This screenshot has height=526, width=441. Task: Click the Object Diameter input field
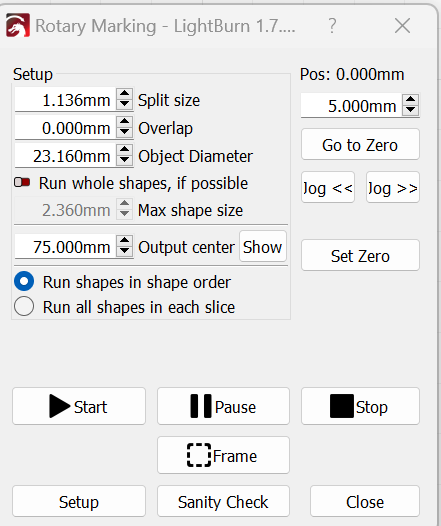(65, 156)
